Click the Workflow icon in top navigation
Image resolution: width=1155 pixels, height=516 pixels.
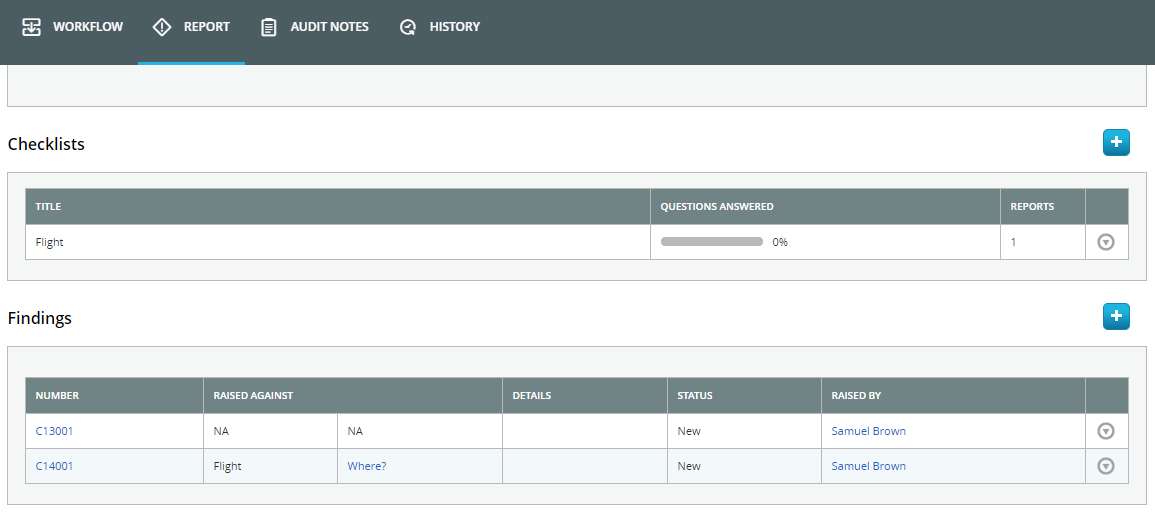point(32,27)
